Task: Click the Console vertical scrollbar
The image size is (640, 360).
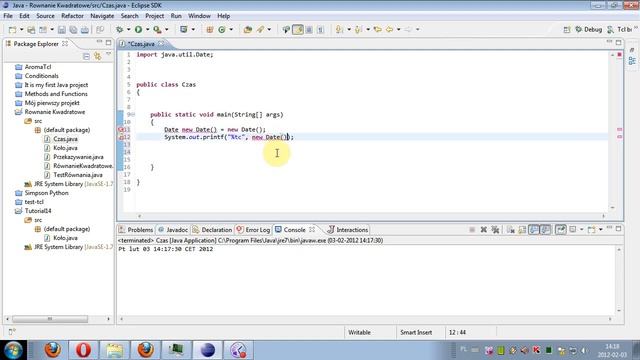Action: tap(619, 280)
